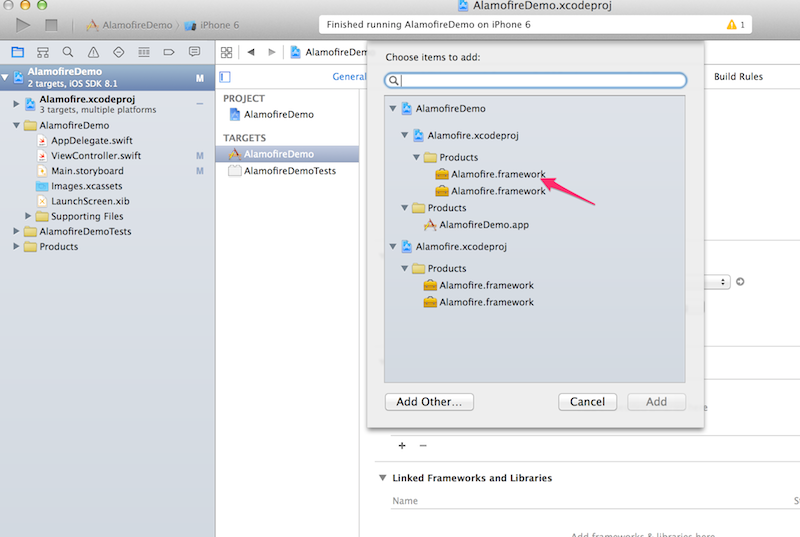Select the iPhone 6 destination
The height and width of the screenshot is (537, 800).
[212, 25]
